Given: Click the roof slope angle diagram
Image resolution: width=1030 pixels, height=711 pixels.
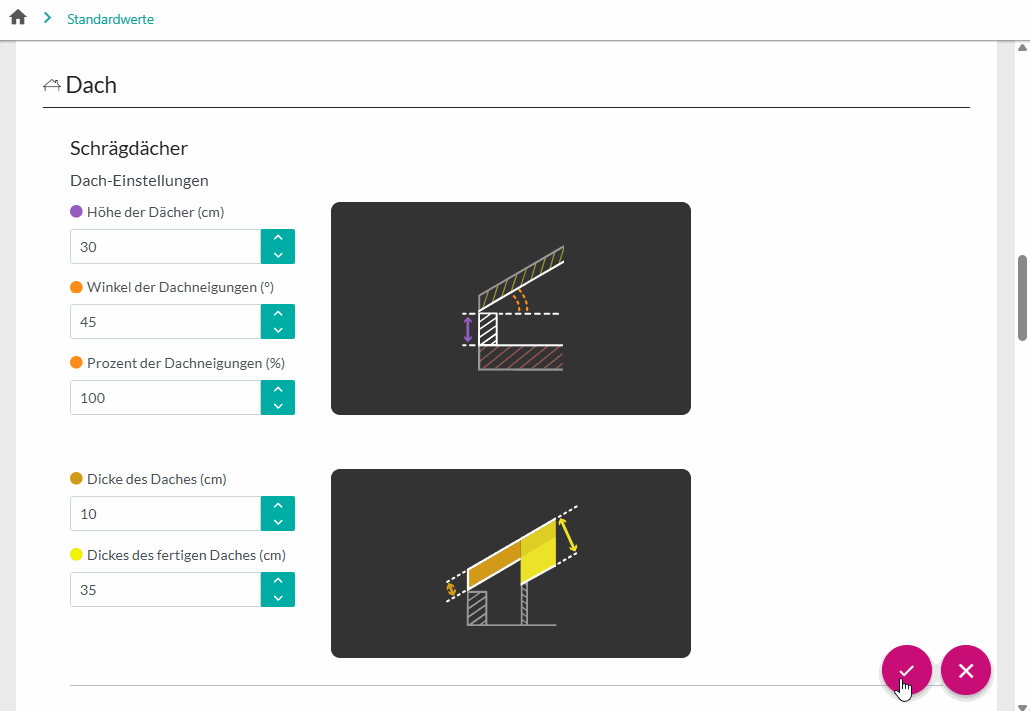Looking at the screenshot, I should (510, 308).
